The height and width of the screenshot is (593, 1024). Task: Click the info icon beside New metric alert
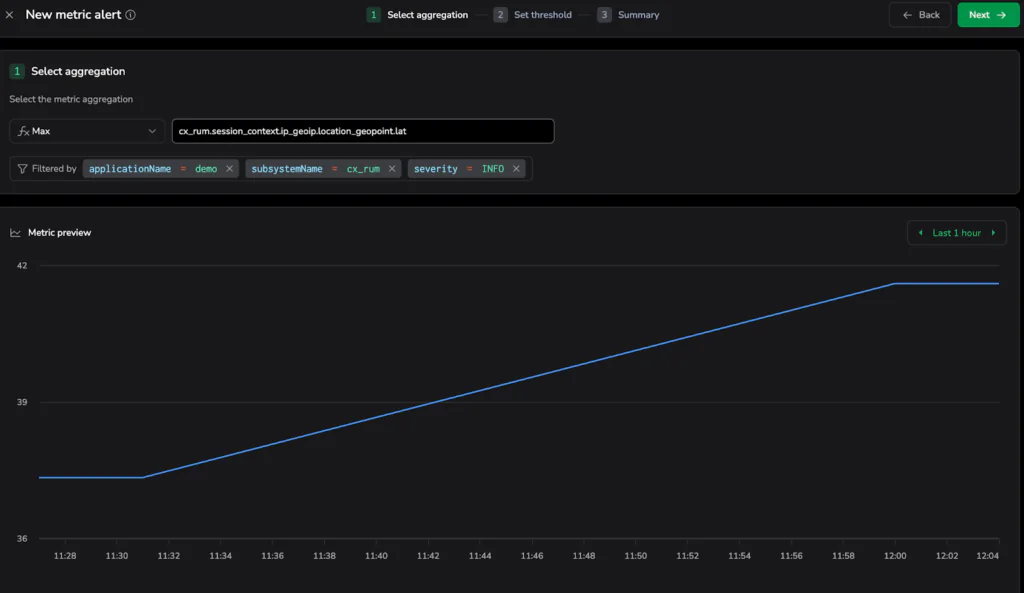131,15
